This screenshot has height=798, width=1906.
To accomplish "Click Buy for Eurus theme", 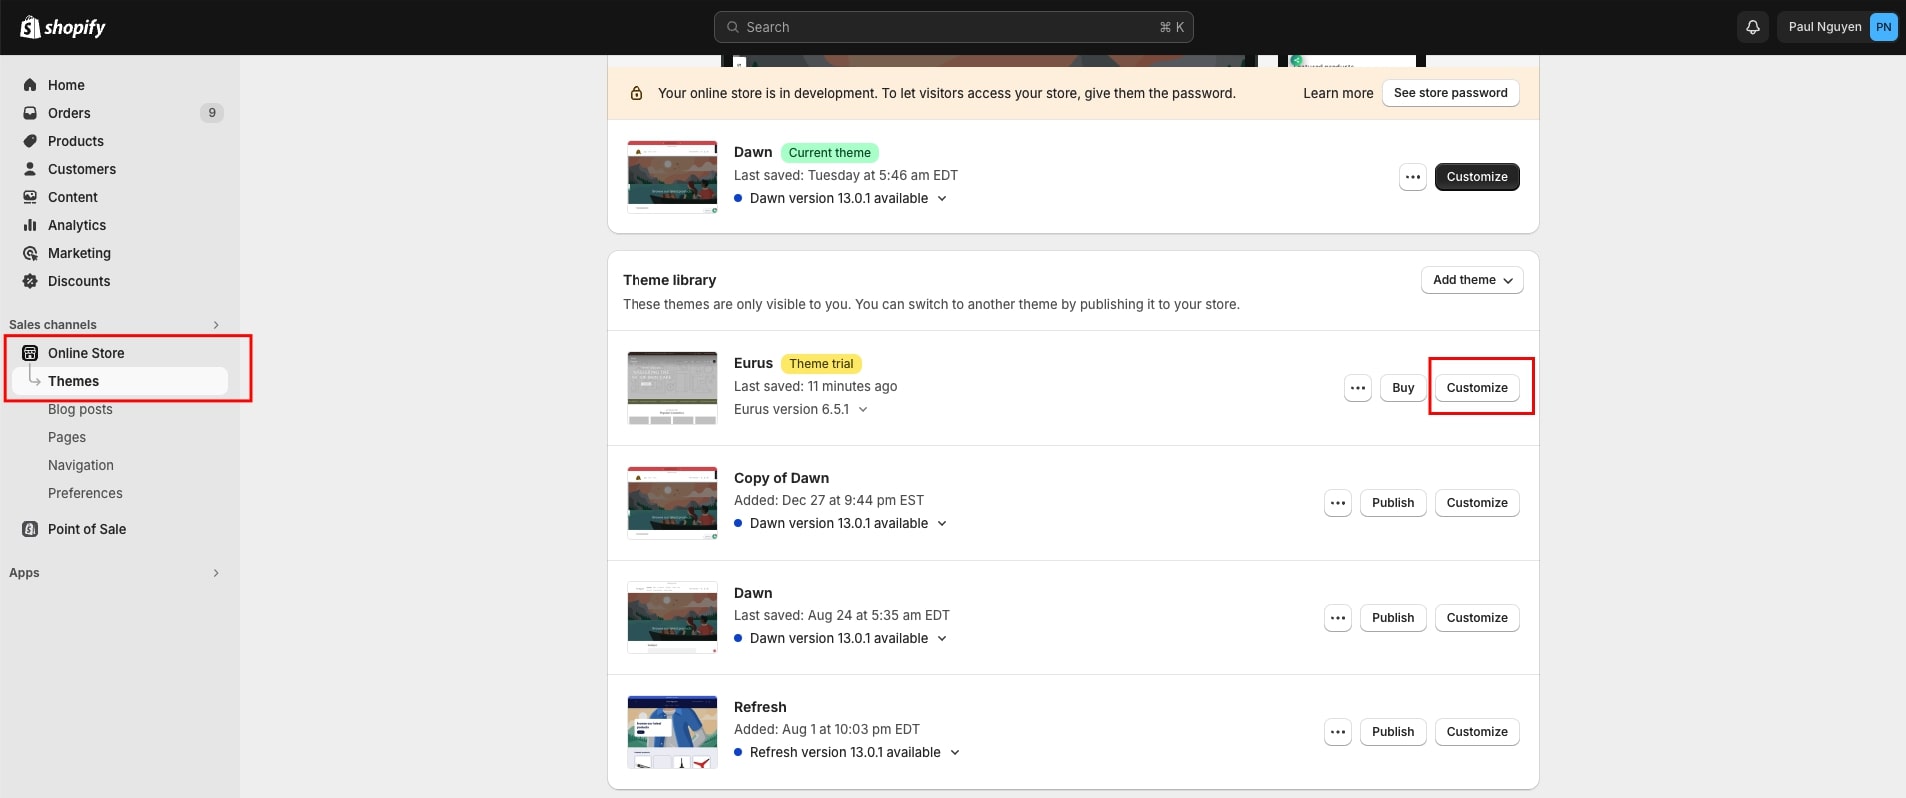I will [1403, 388].
